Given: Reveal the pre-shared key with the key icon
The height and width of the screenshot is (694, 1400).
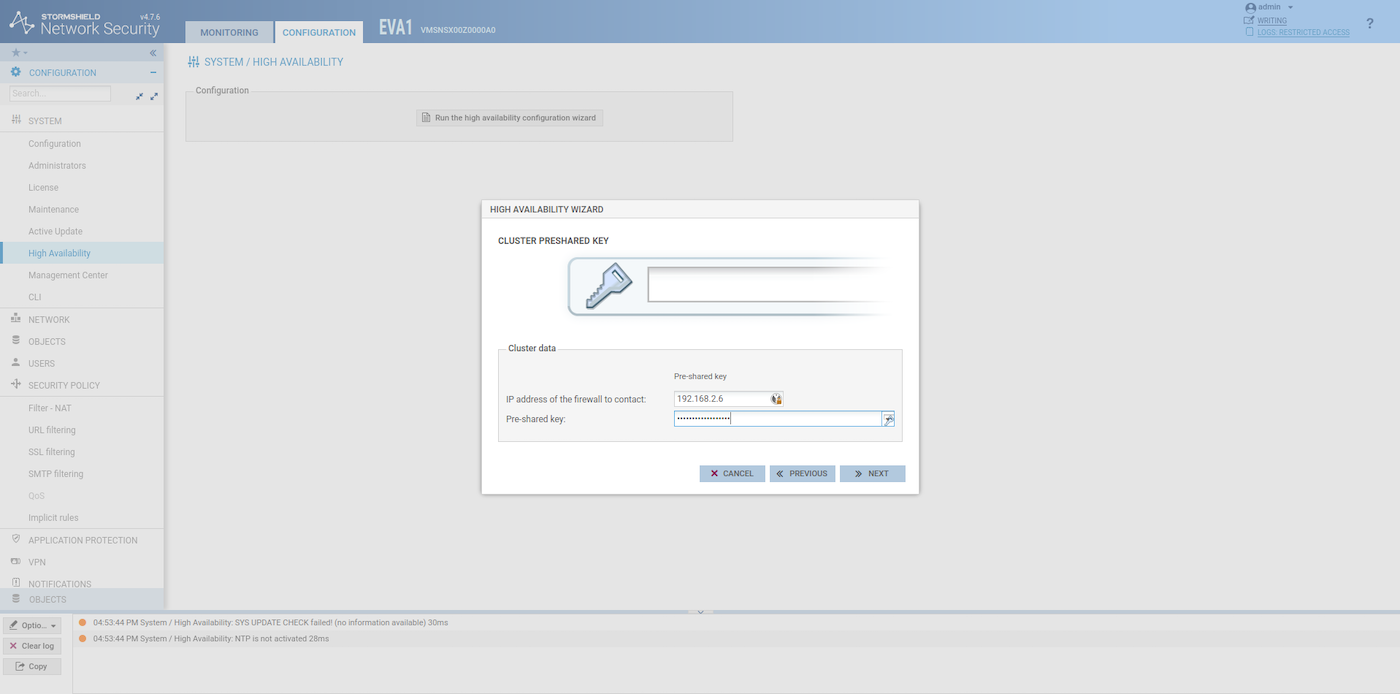Looking at the screenshot, I should tap(888, 420).
